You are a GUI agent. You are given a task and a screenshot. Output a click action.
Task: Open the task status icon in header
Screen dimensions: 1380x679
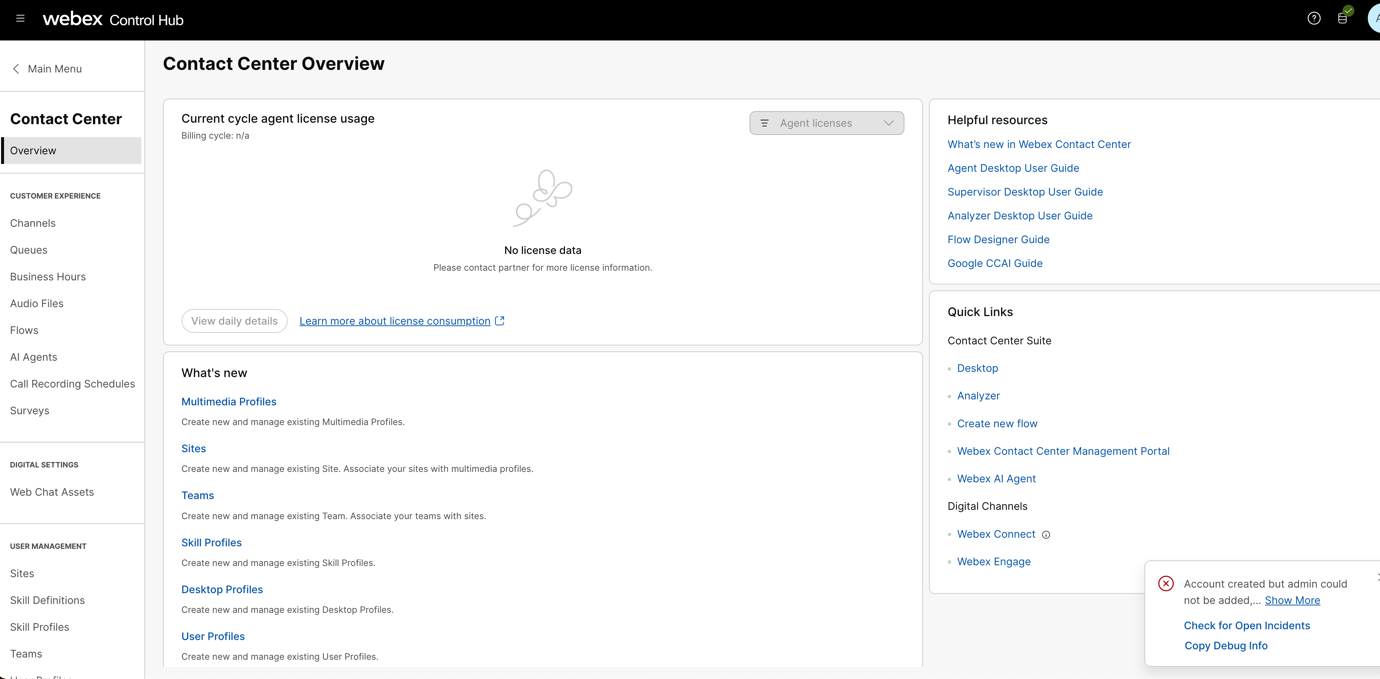(1343, 18)
